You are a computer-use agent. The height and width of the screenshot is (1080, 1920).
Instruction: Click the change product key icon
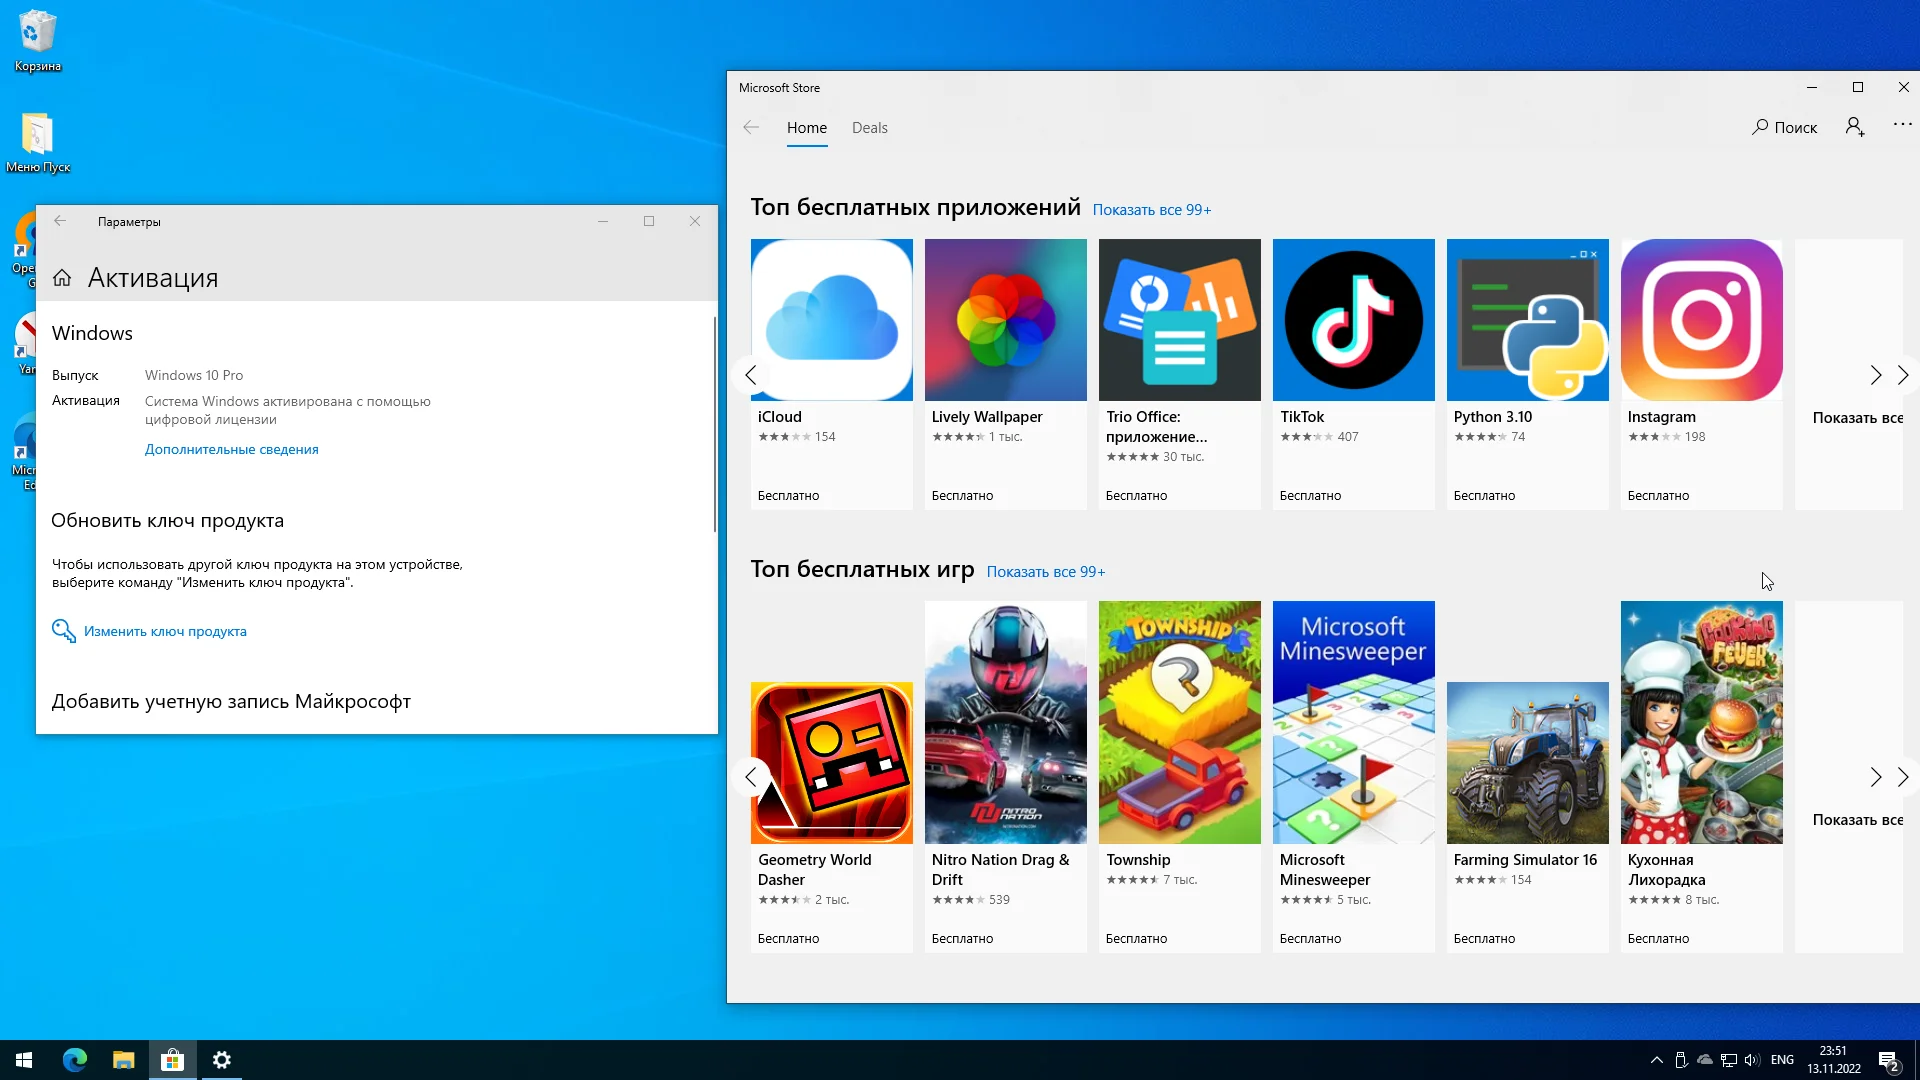[x=63, y=631]
